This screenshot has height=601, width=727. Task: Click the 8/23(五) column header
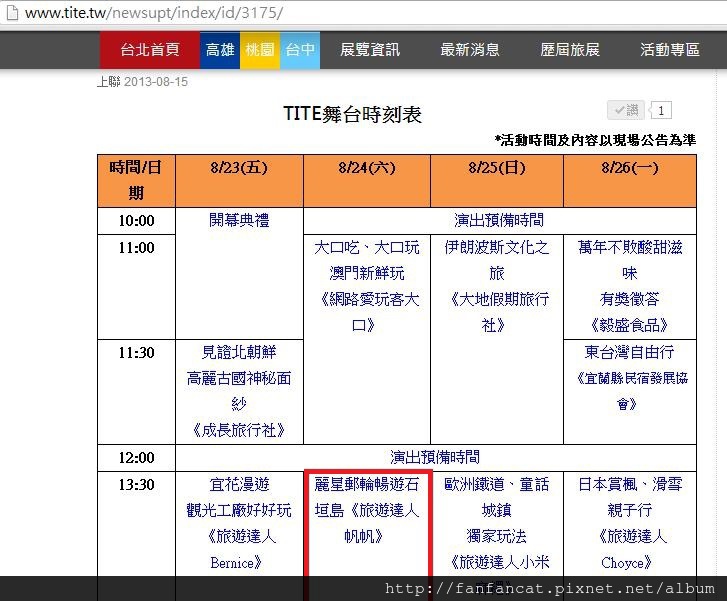(x=239, y=181)
